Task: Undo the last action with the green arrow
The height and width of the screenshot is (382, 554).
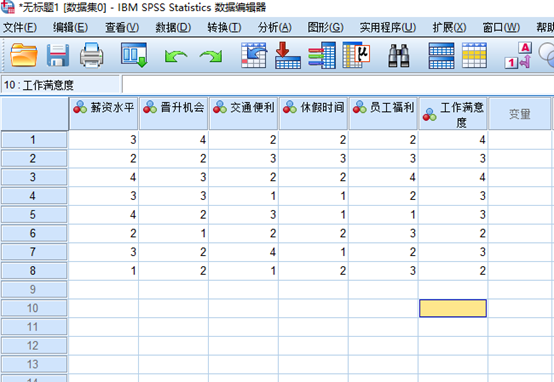Action: coord(176,56)
